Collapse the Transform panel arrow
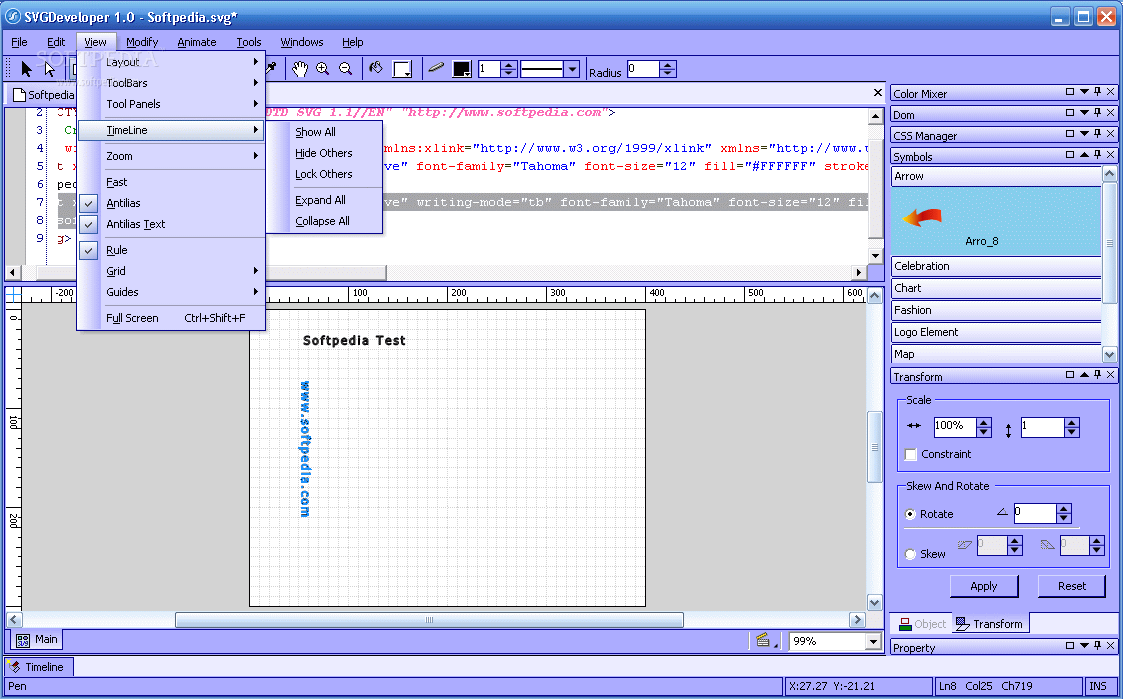 [1084, 375]
